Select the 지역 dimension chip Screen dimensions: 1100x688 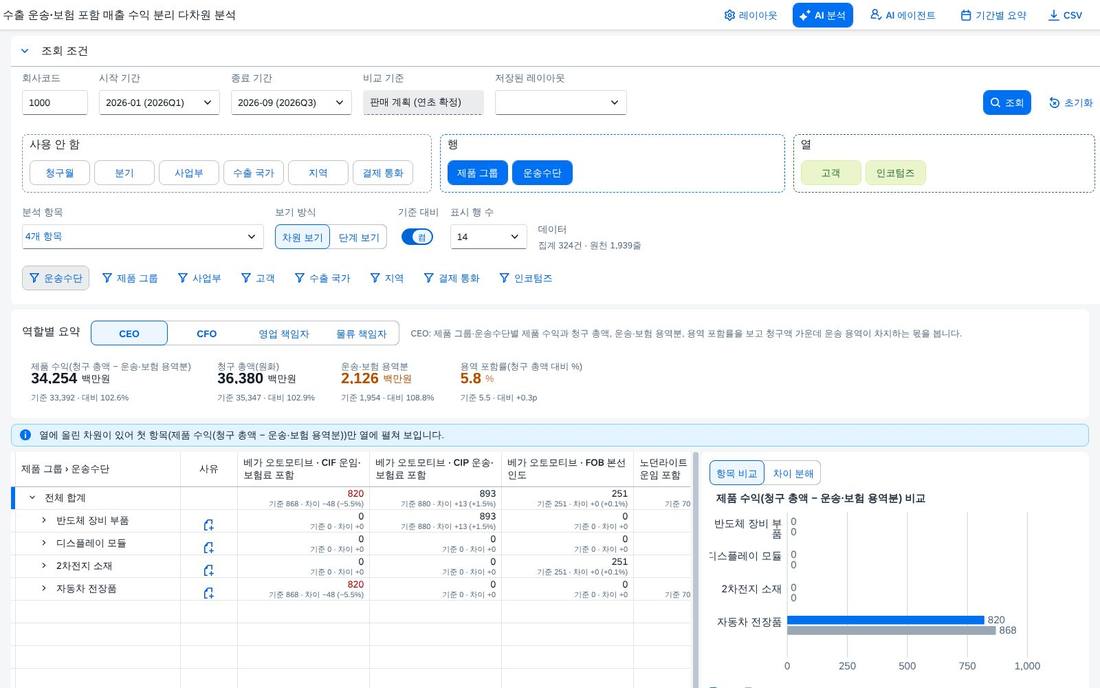(318, 173)
